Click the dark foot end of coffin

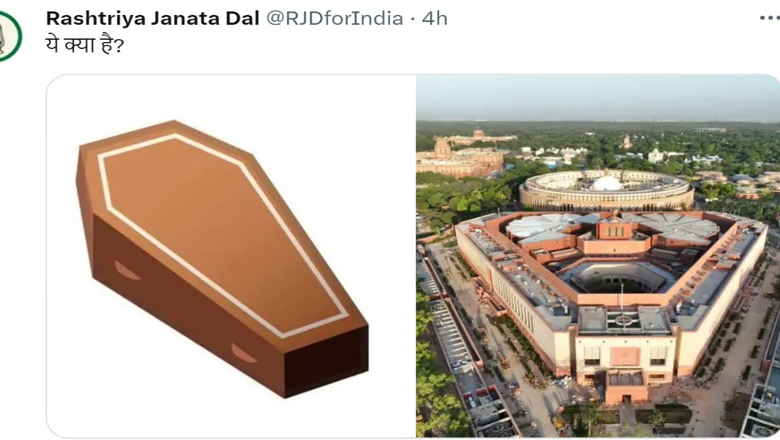click(326, 361)
